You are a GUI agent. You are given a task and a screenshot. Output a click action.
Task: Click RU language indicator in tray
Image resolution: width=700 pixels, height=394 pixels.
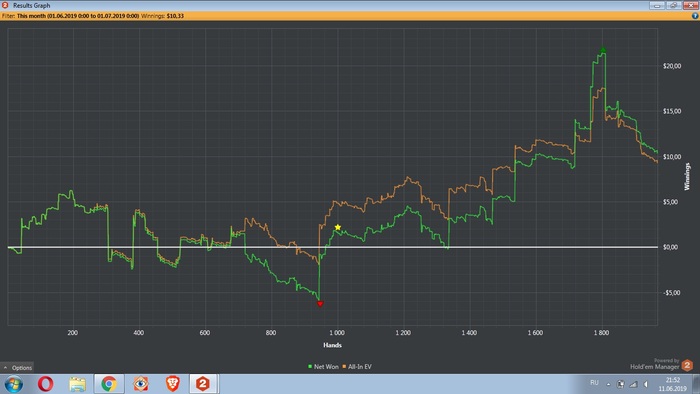point(594,383)
